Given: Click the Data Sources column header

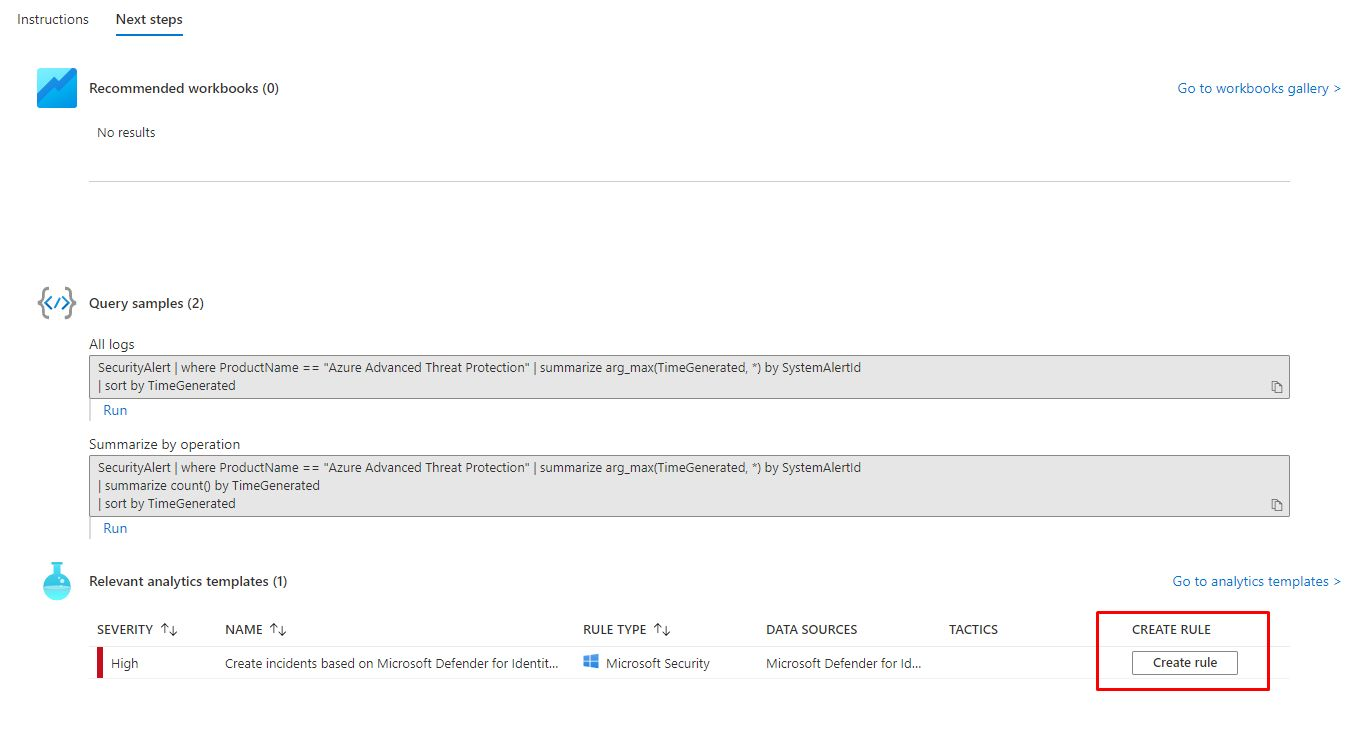Looking at the screenshot, I should click(x=811, y=630).
